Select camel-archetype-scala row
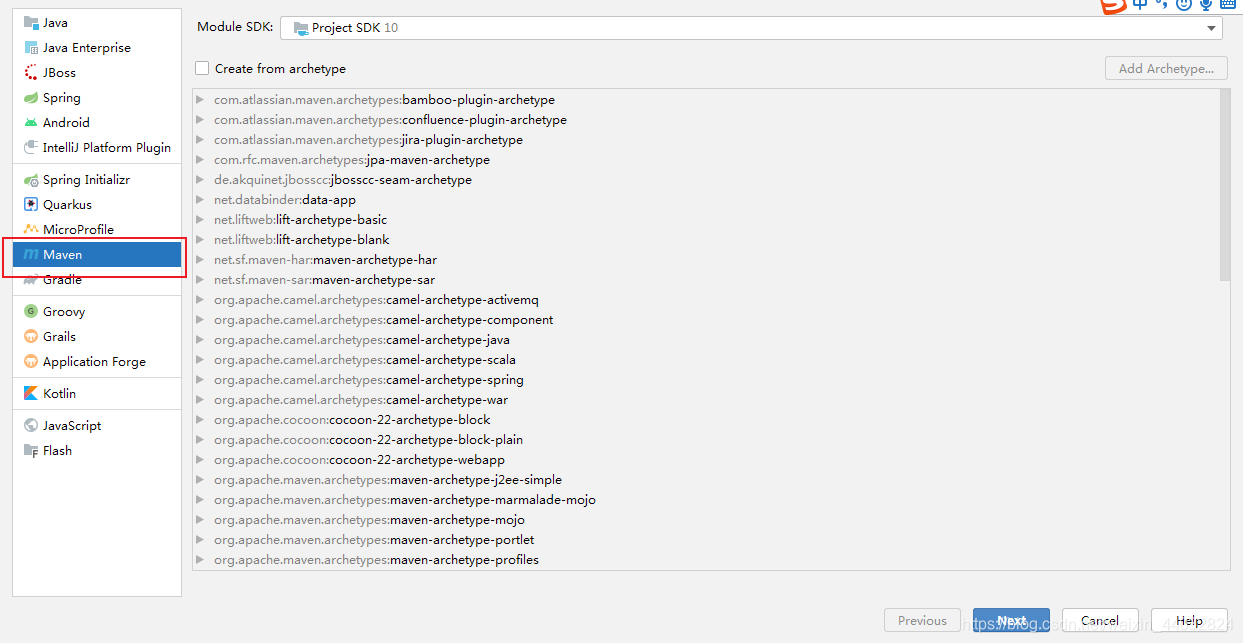 click(x=706, y=360)
